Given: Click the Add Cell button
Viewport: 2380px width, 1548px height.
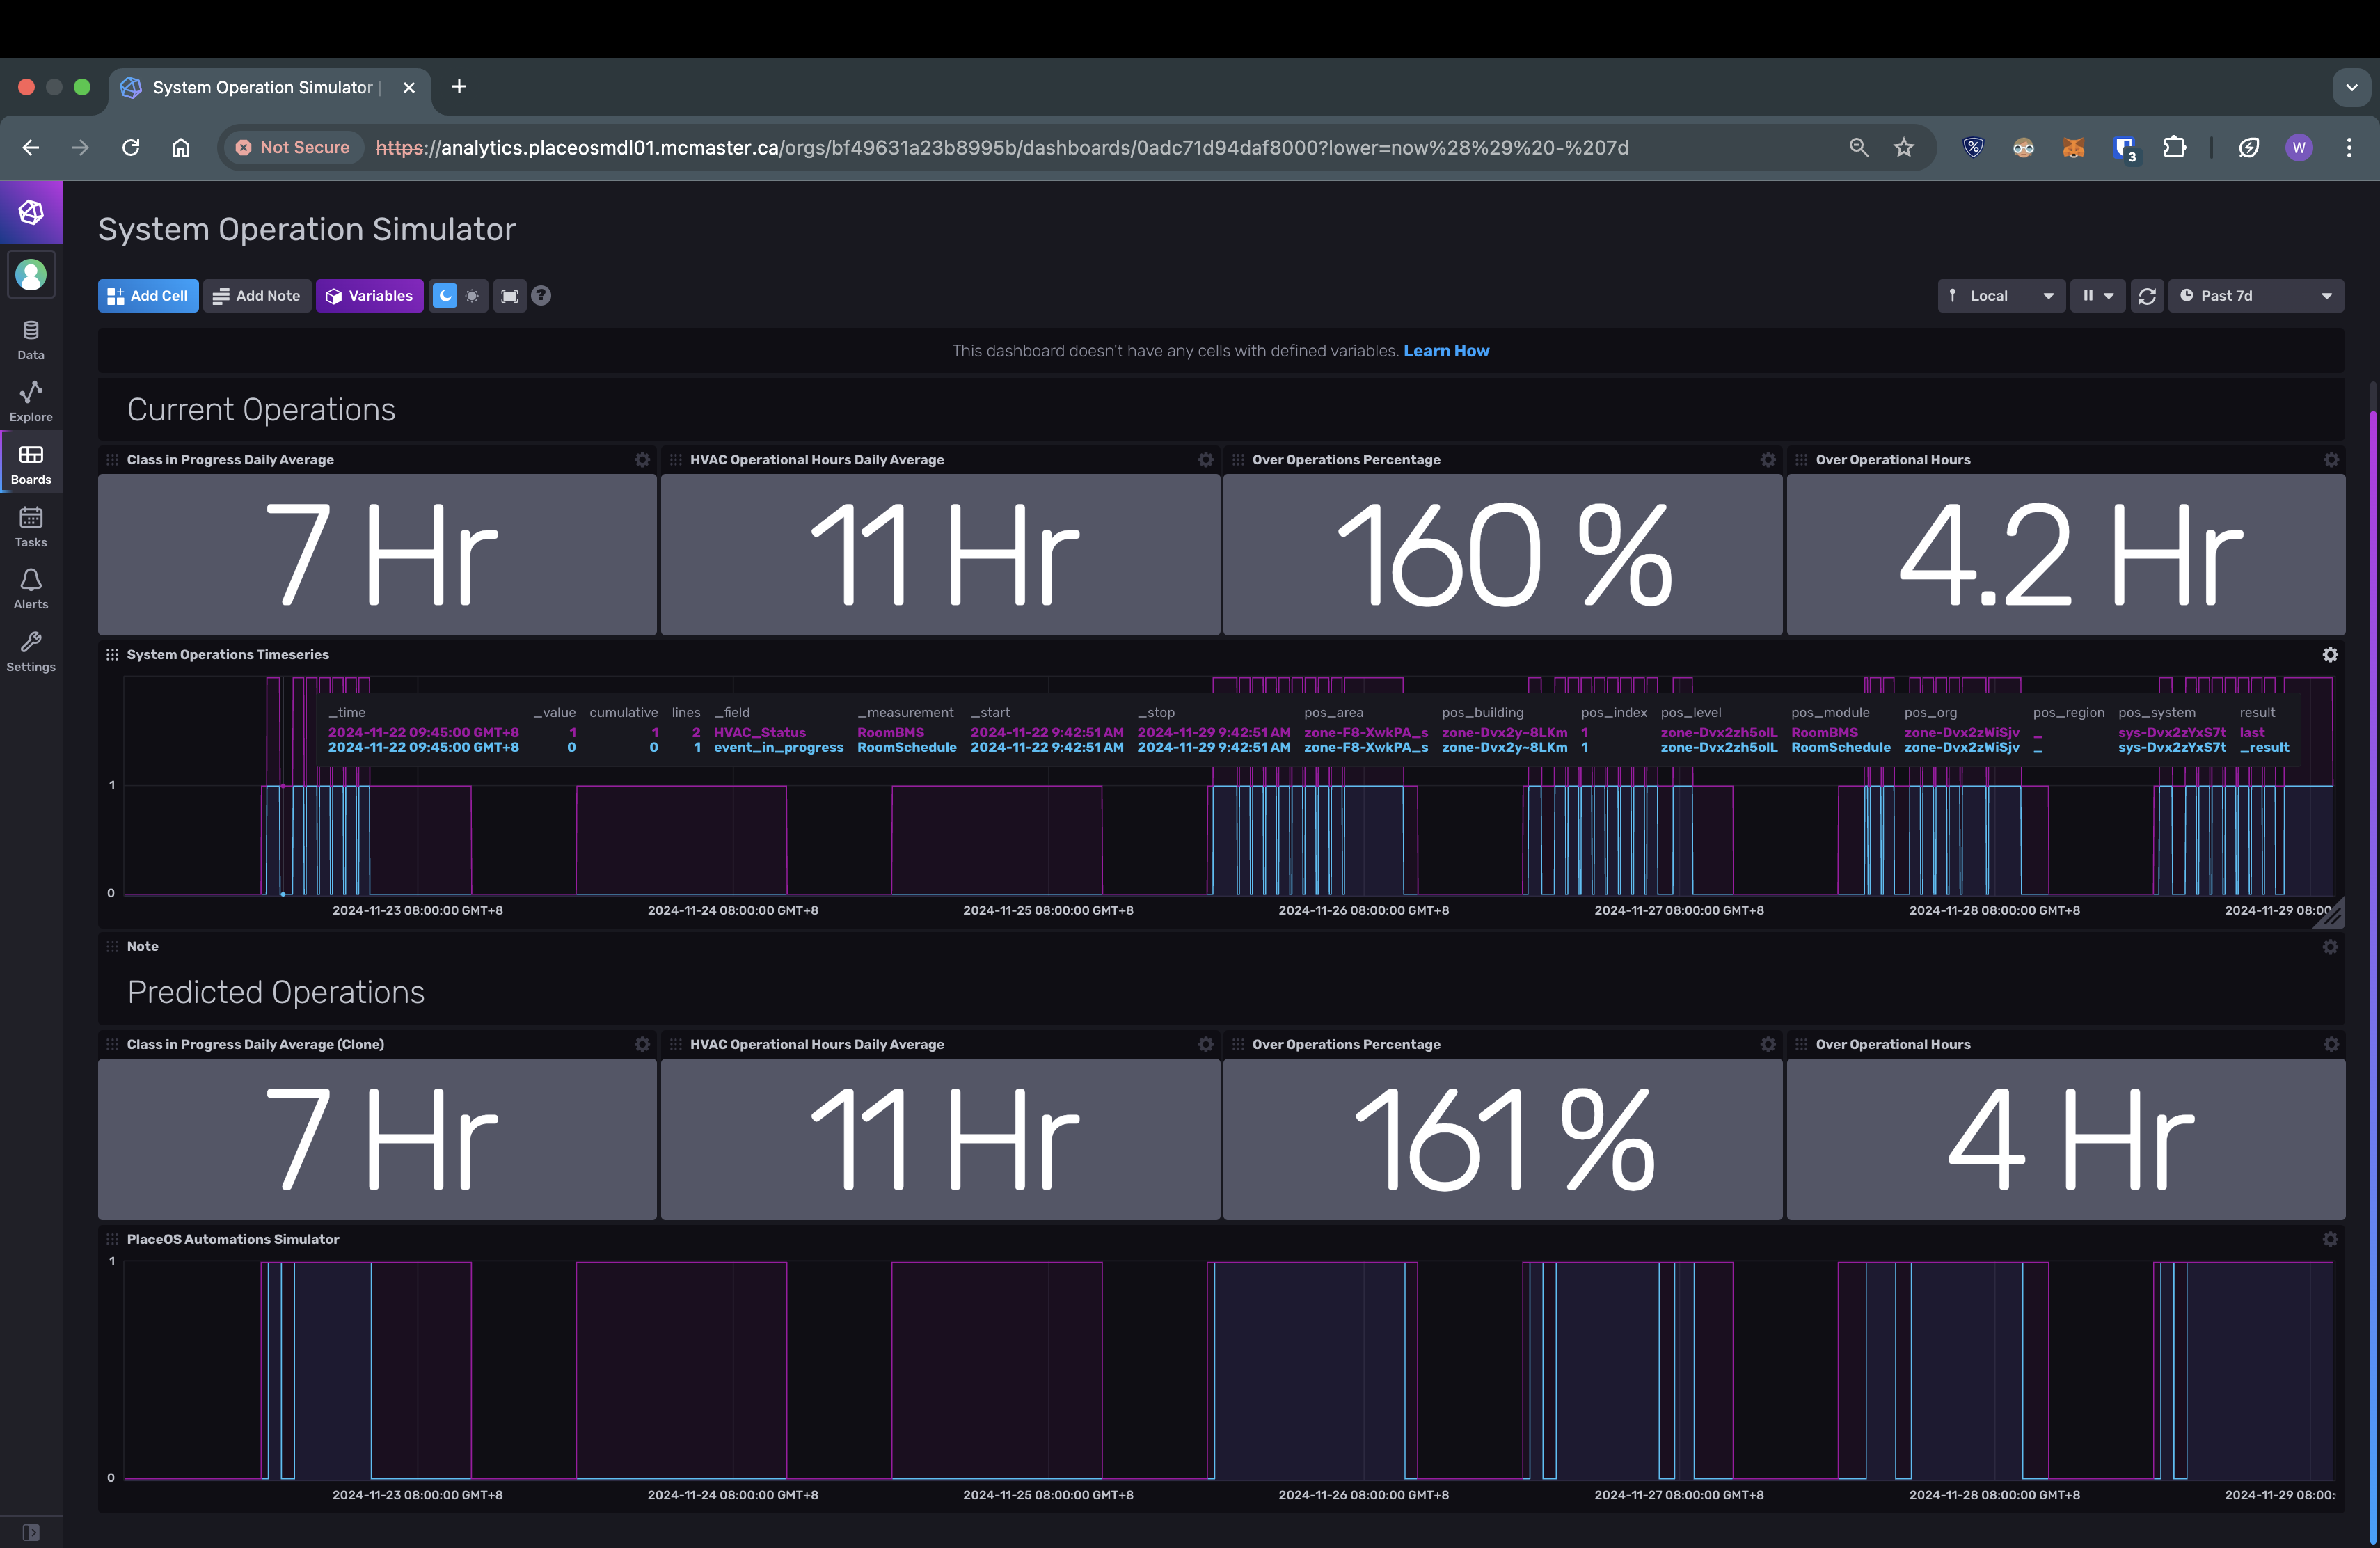Looking at the screenshot, I should [x=147, y=295].
